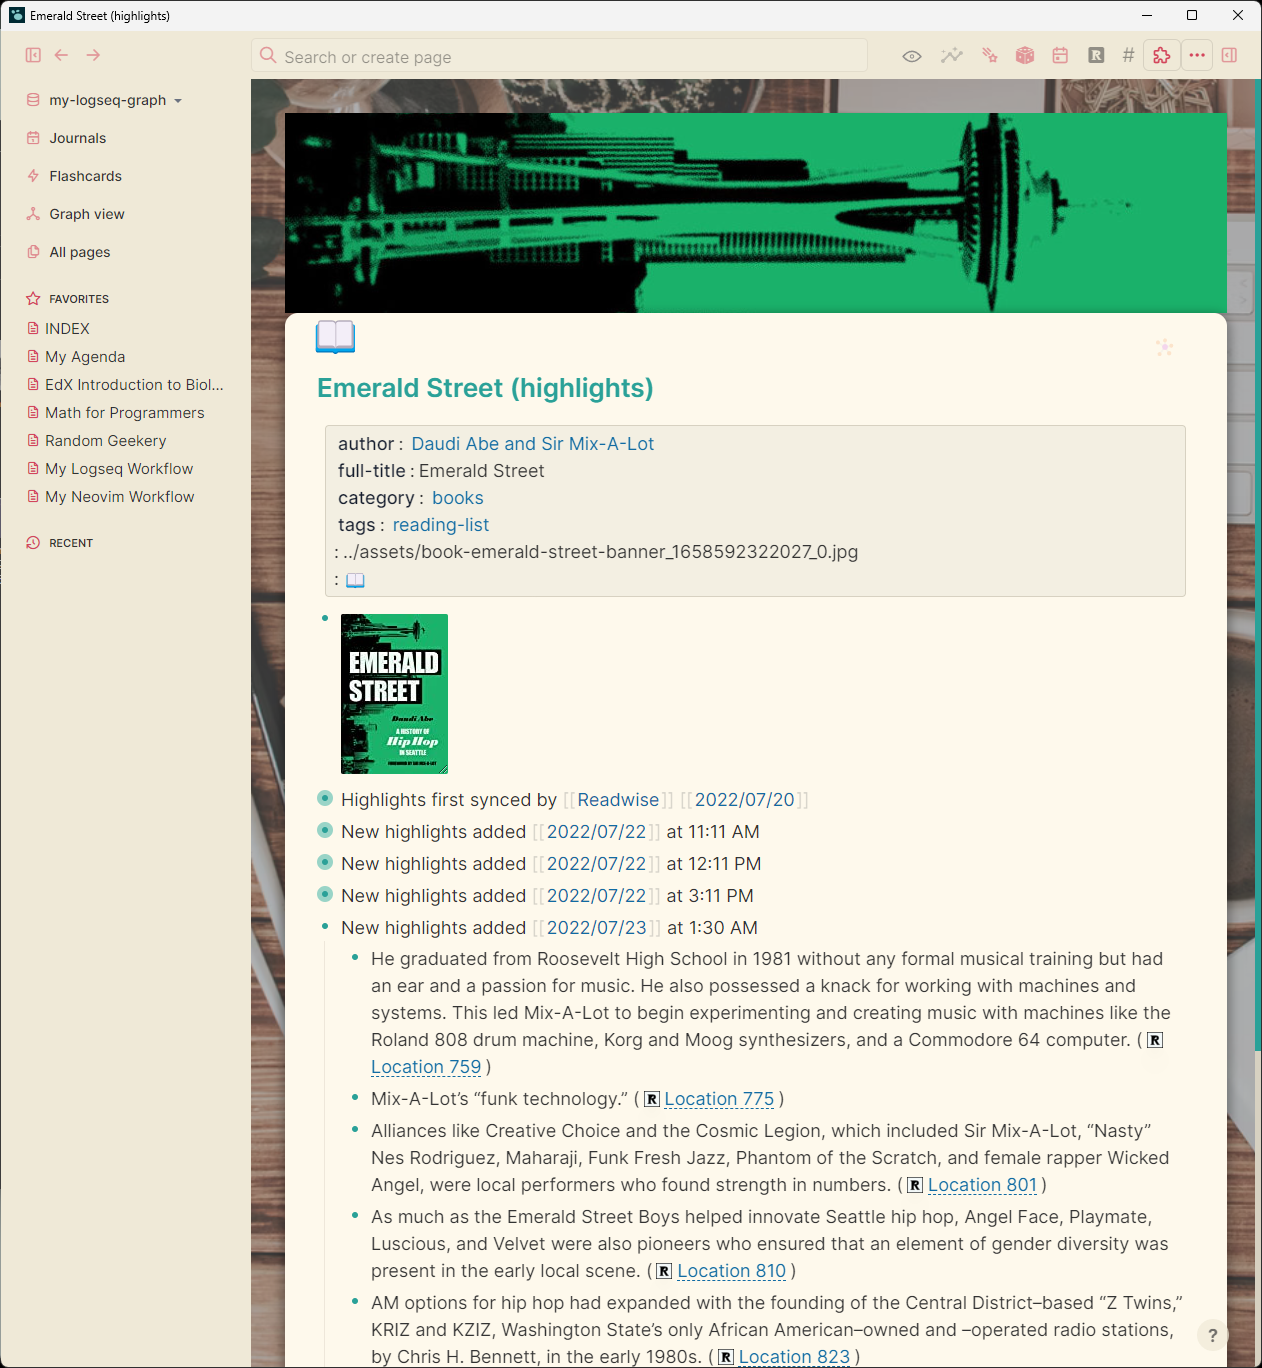Open the sparkle graph line plugin icon
Image resolution: width=1262 pixels, height=1368 pixels.
point(951,56)
